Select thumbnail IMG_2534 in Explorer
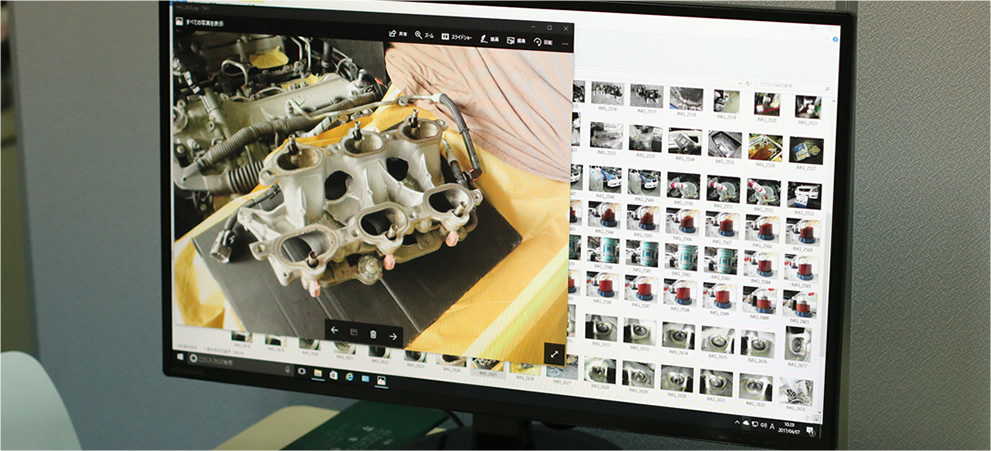The image size is (991, 451). [x=685, y=141]
